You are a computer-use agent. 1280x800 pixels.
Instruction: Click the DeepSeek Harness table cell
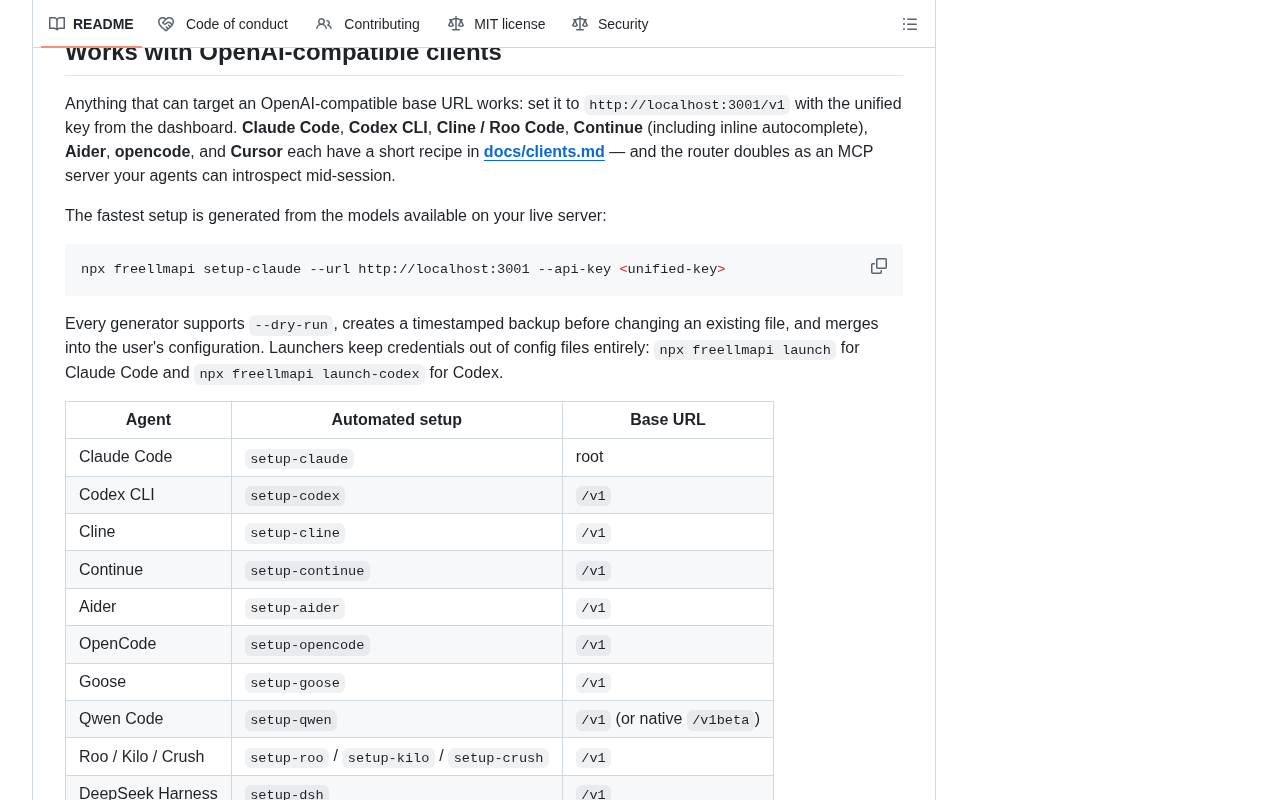[148, 789]
